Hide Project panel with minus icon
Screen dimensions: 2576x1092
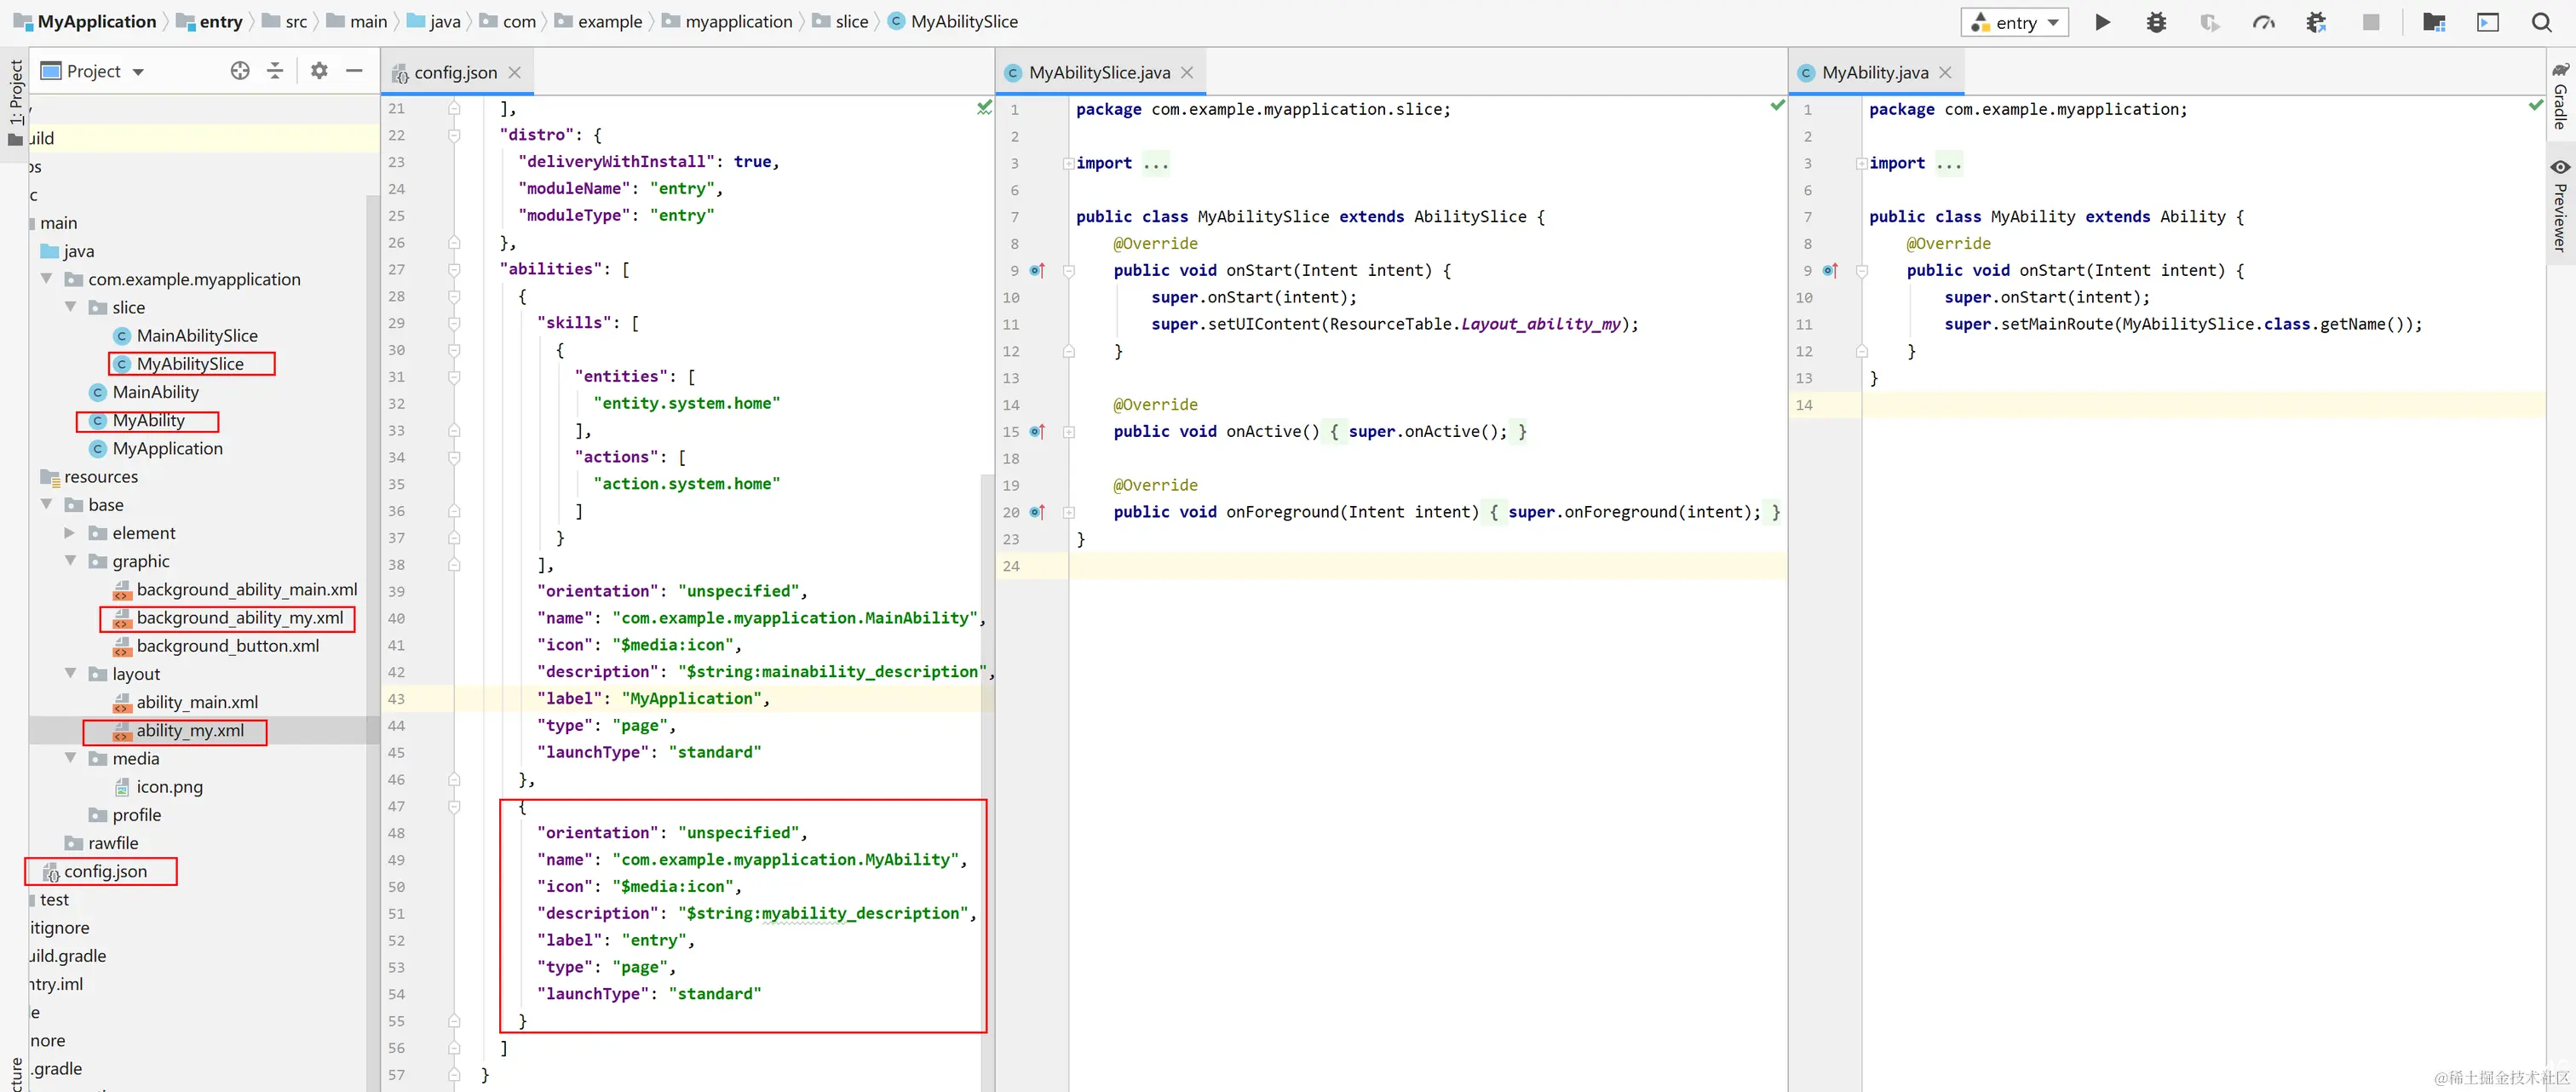[354, 71]
